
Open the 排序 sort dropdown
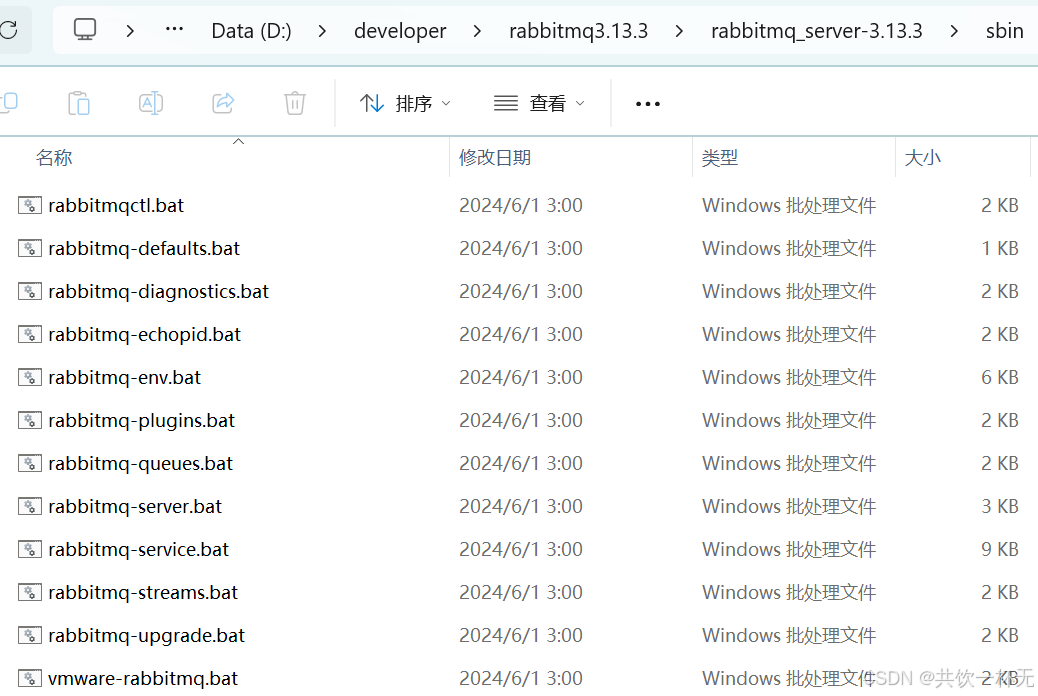pos(405,103)
